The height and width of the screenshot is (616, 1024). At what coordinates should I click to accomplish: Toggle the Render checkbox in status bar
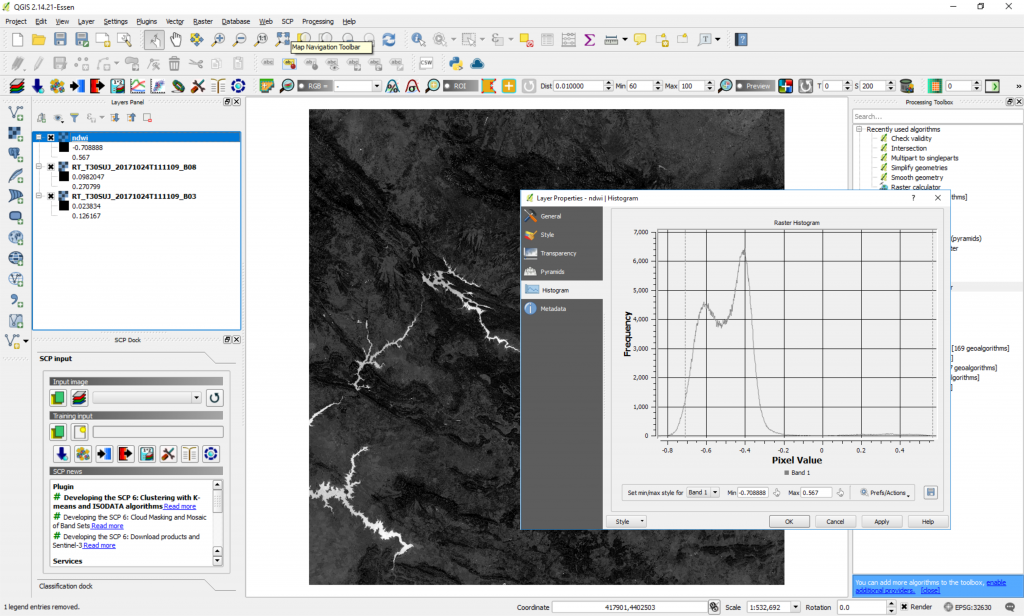[x=905, y=607]
